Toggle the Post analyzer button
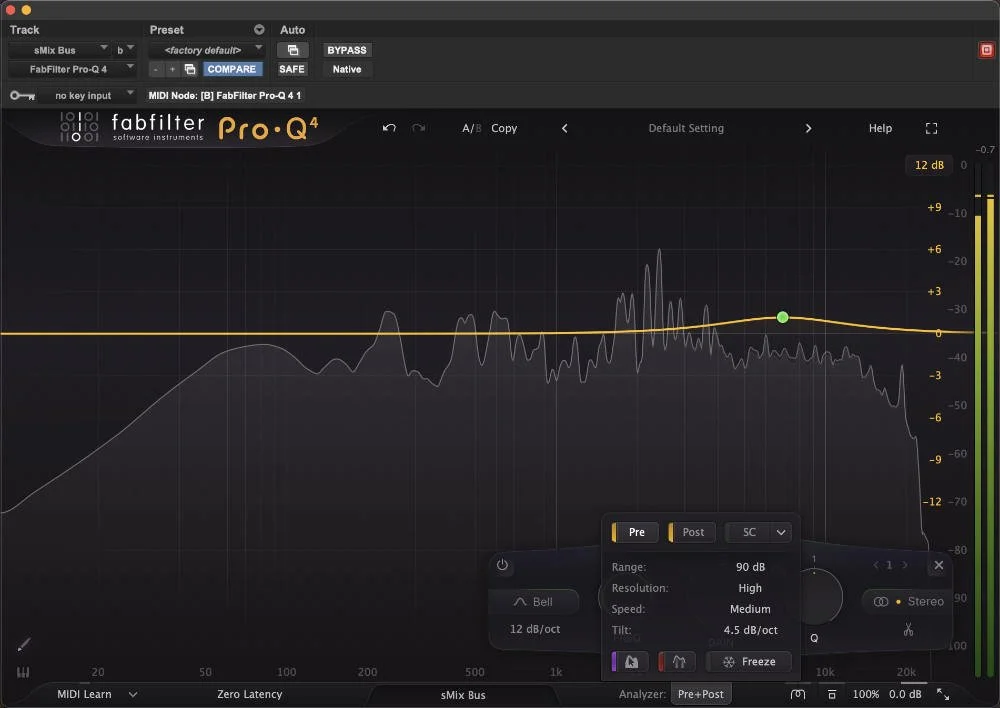Screen dimensions: 1000x708 tap(692, 532)
